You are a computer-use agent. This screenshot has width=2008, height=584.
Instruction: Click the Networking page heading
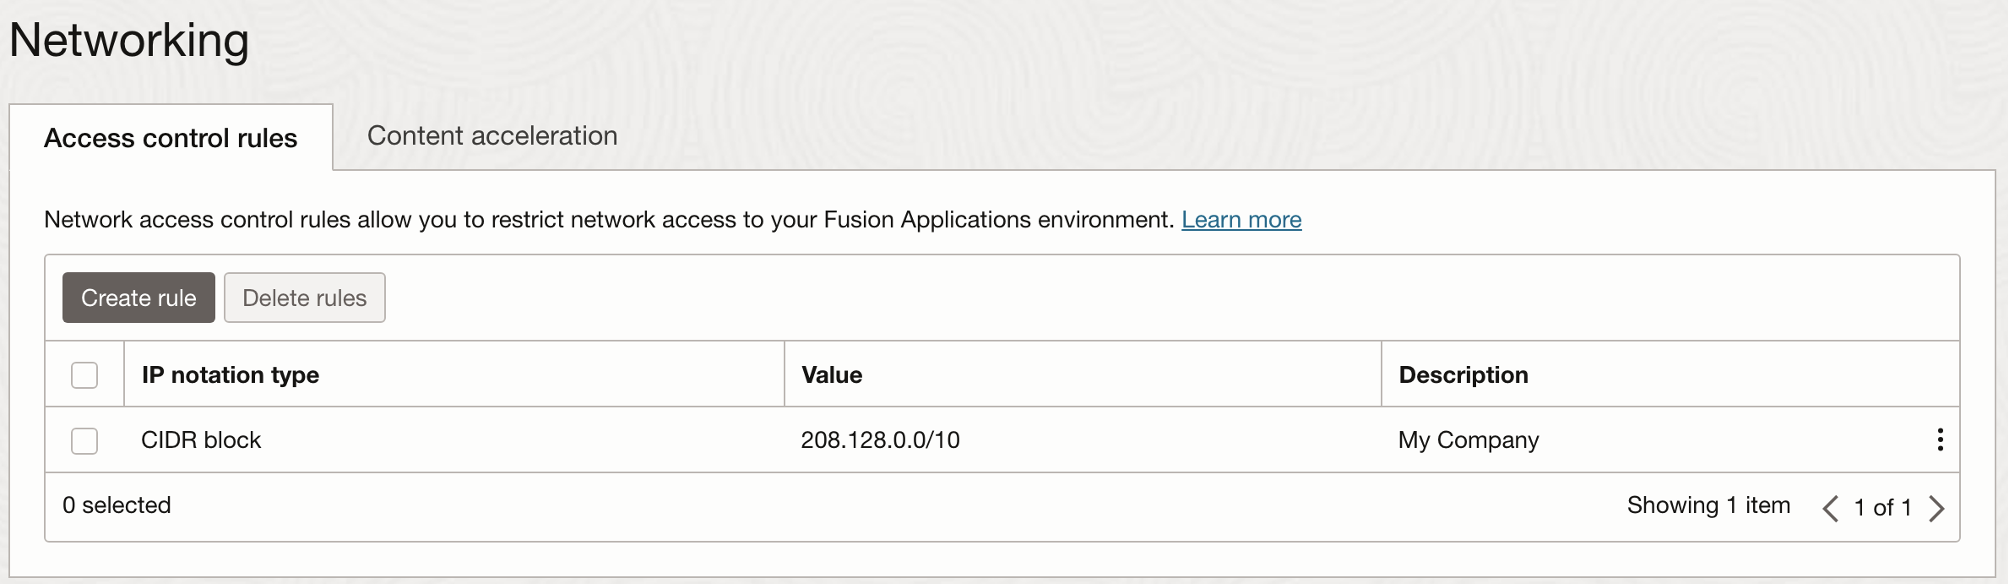[129, 41]
